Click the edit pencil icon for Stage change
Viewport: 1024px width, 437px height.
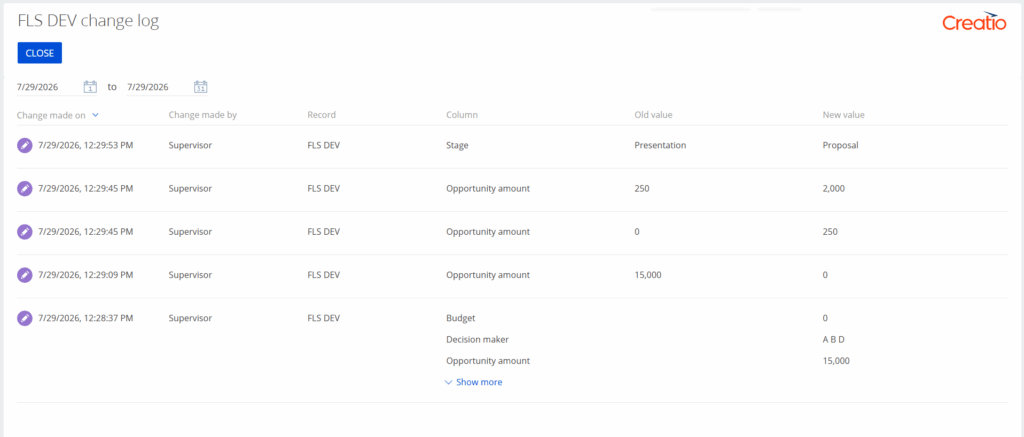click(24, 146)
